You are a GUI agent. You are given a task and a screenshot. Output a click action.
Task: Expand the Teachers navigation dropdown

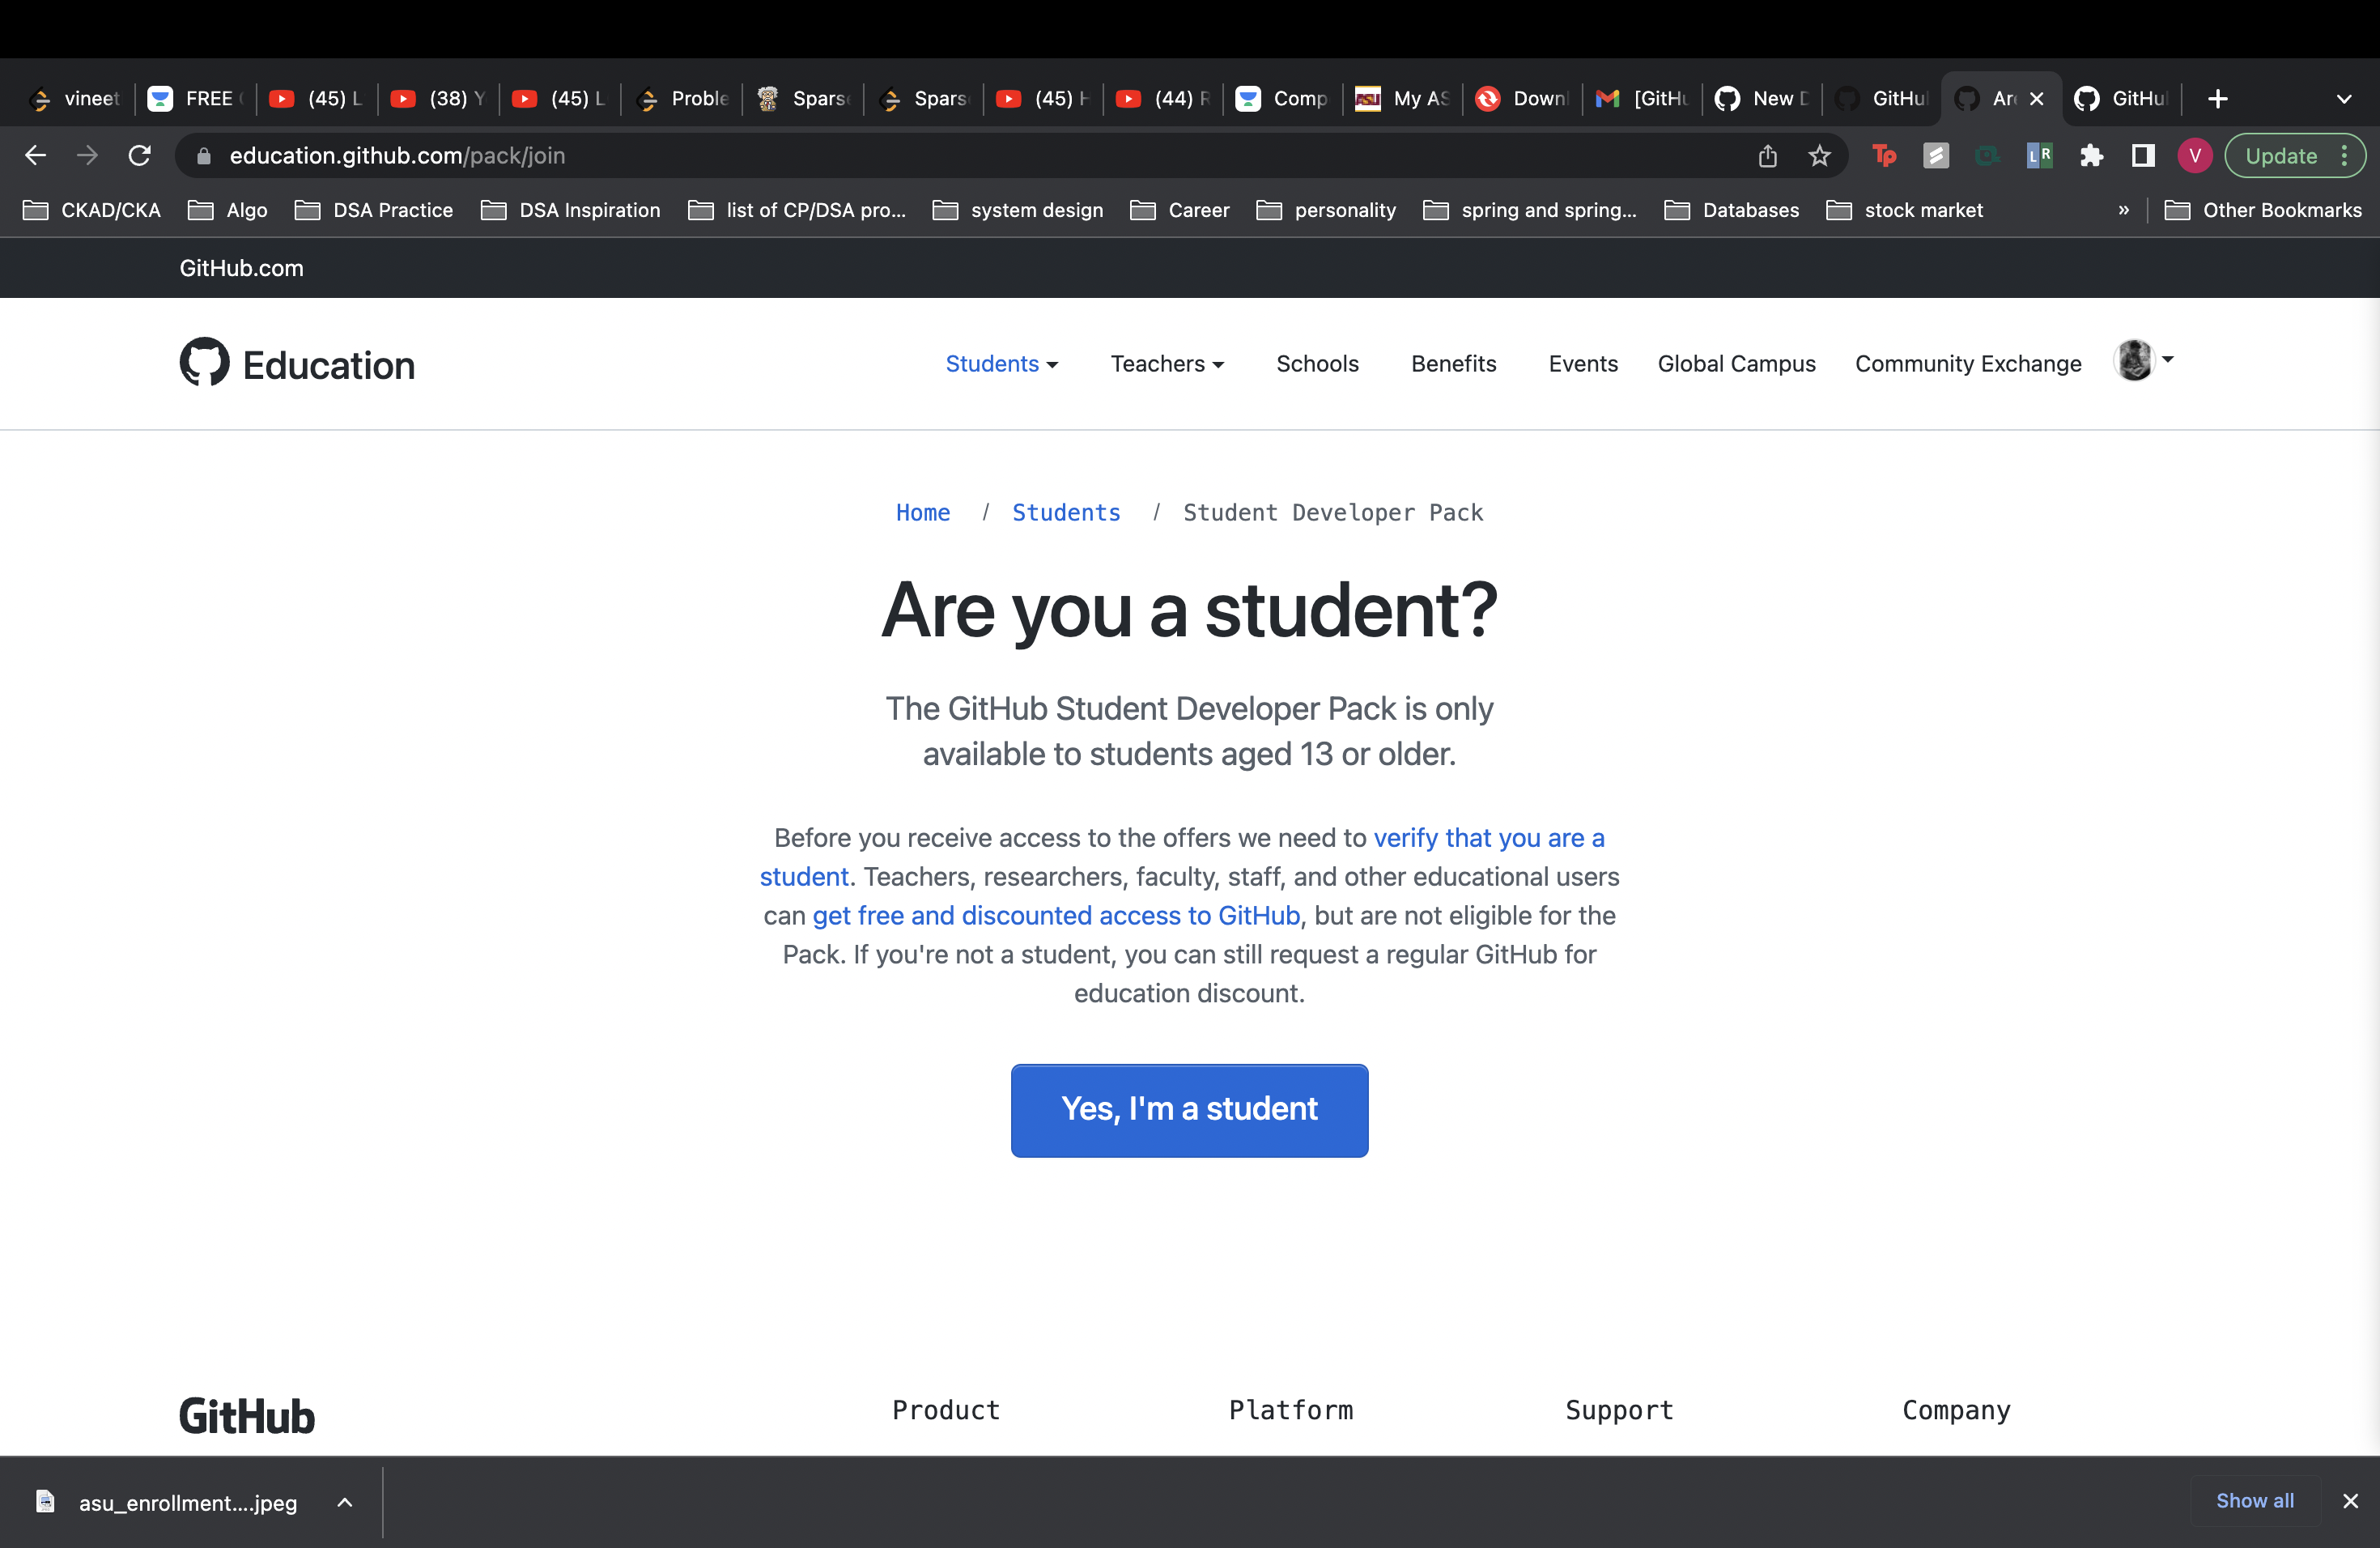click(x=1166, y=364)
